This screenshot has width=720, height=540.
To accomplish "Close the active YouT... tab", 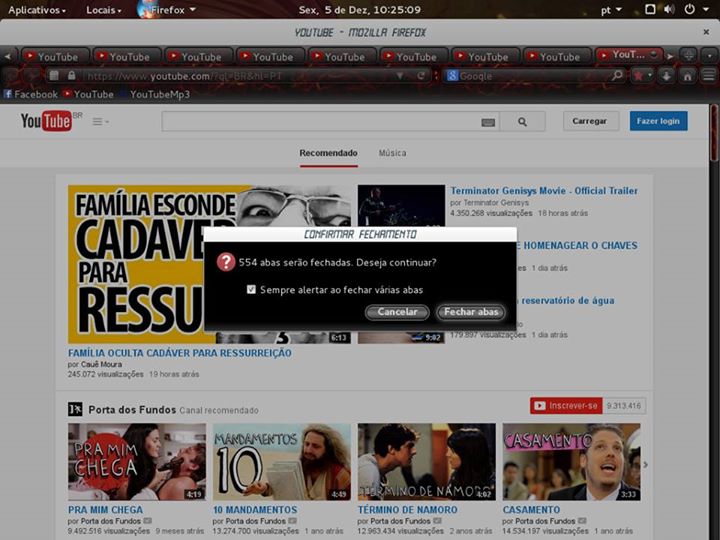I will point(654,55).
